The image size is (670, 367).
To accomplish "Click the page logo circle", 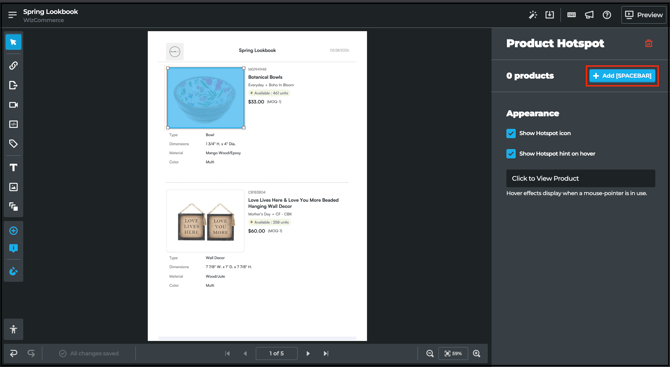I will [x=175, y=52].
